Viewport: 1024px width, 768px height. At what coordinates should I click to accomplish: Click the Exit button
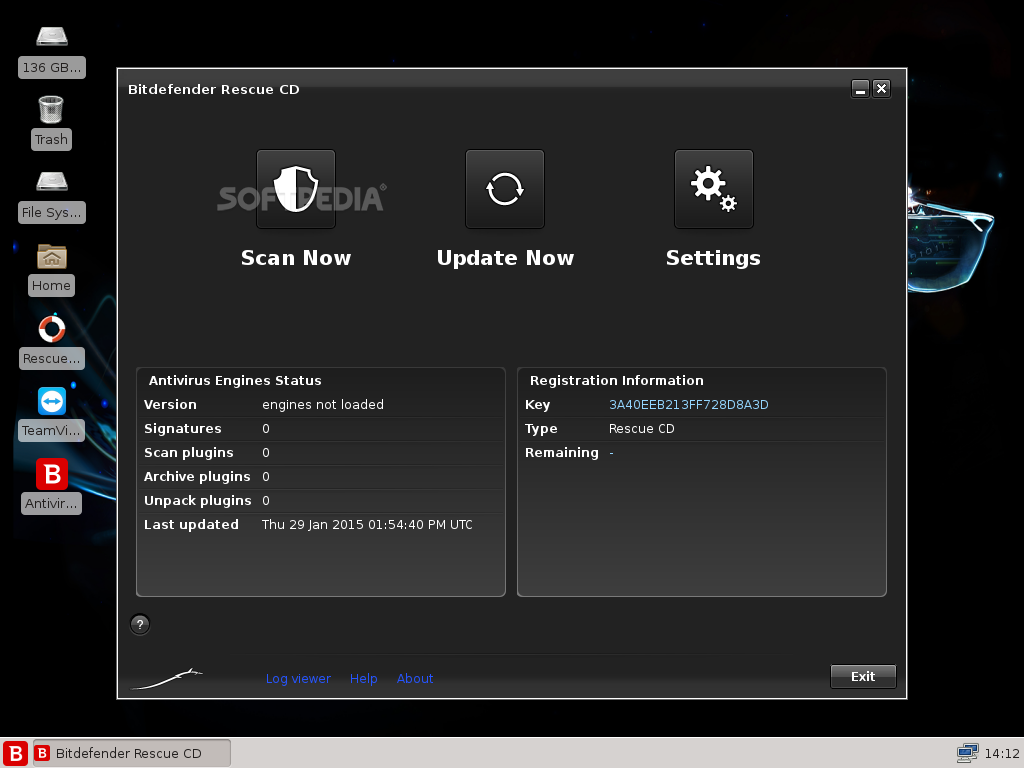(x=863, y=677)
